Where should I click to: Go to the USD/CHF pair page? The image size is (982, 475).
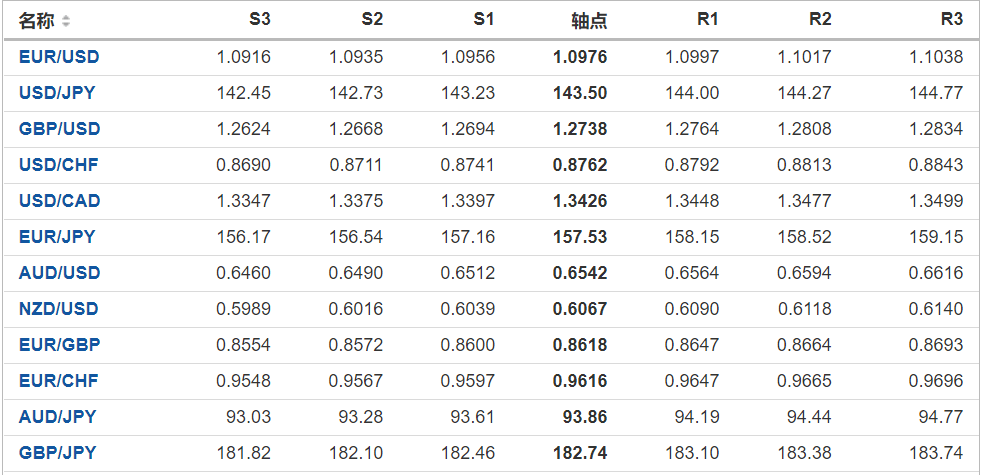coord(58,165)
